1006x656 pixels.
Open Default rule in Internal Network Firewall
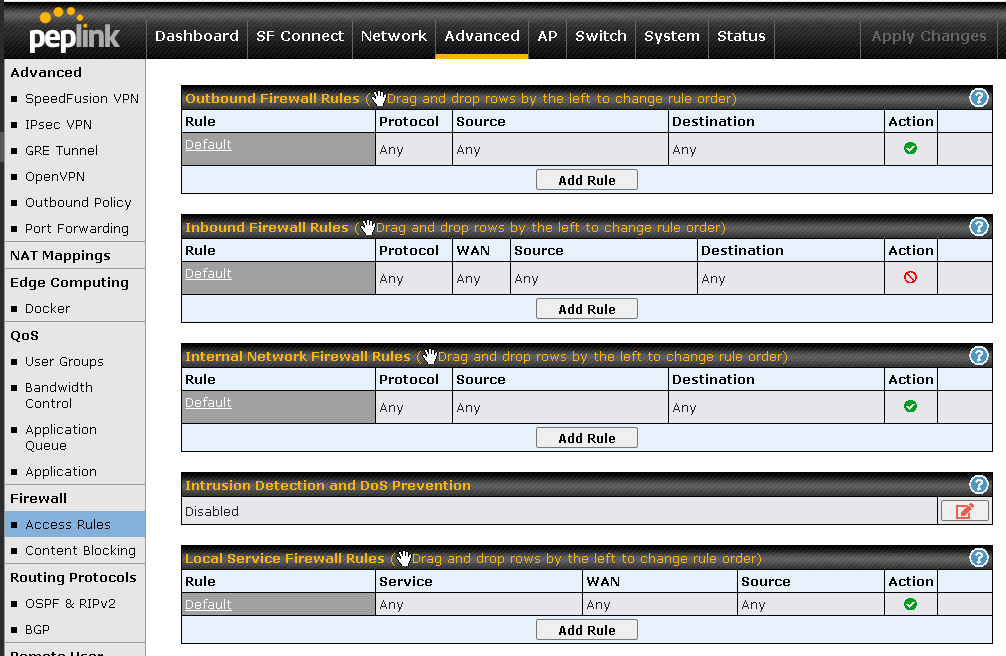[208, 403]
